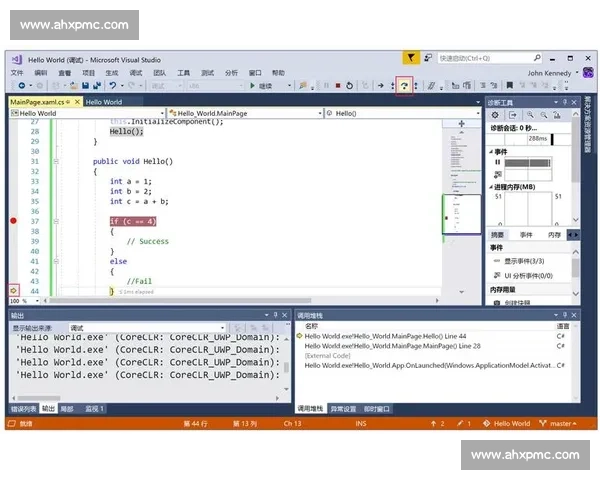Switch to the 错误列表 bottom tab

[x=23, y=408]
